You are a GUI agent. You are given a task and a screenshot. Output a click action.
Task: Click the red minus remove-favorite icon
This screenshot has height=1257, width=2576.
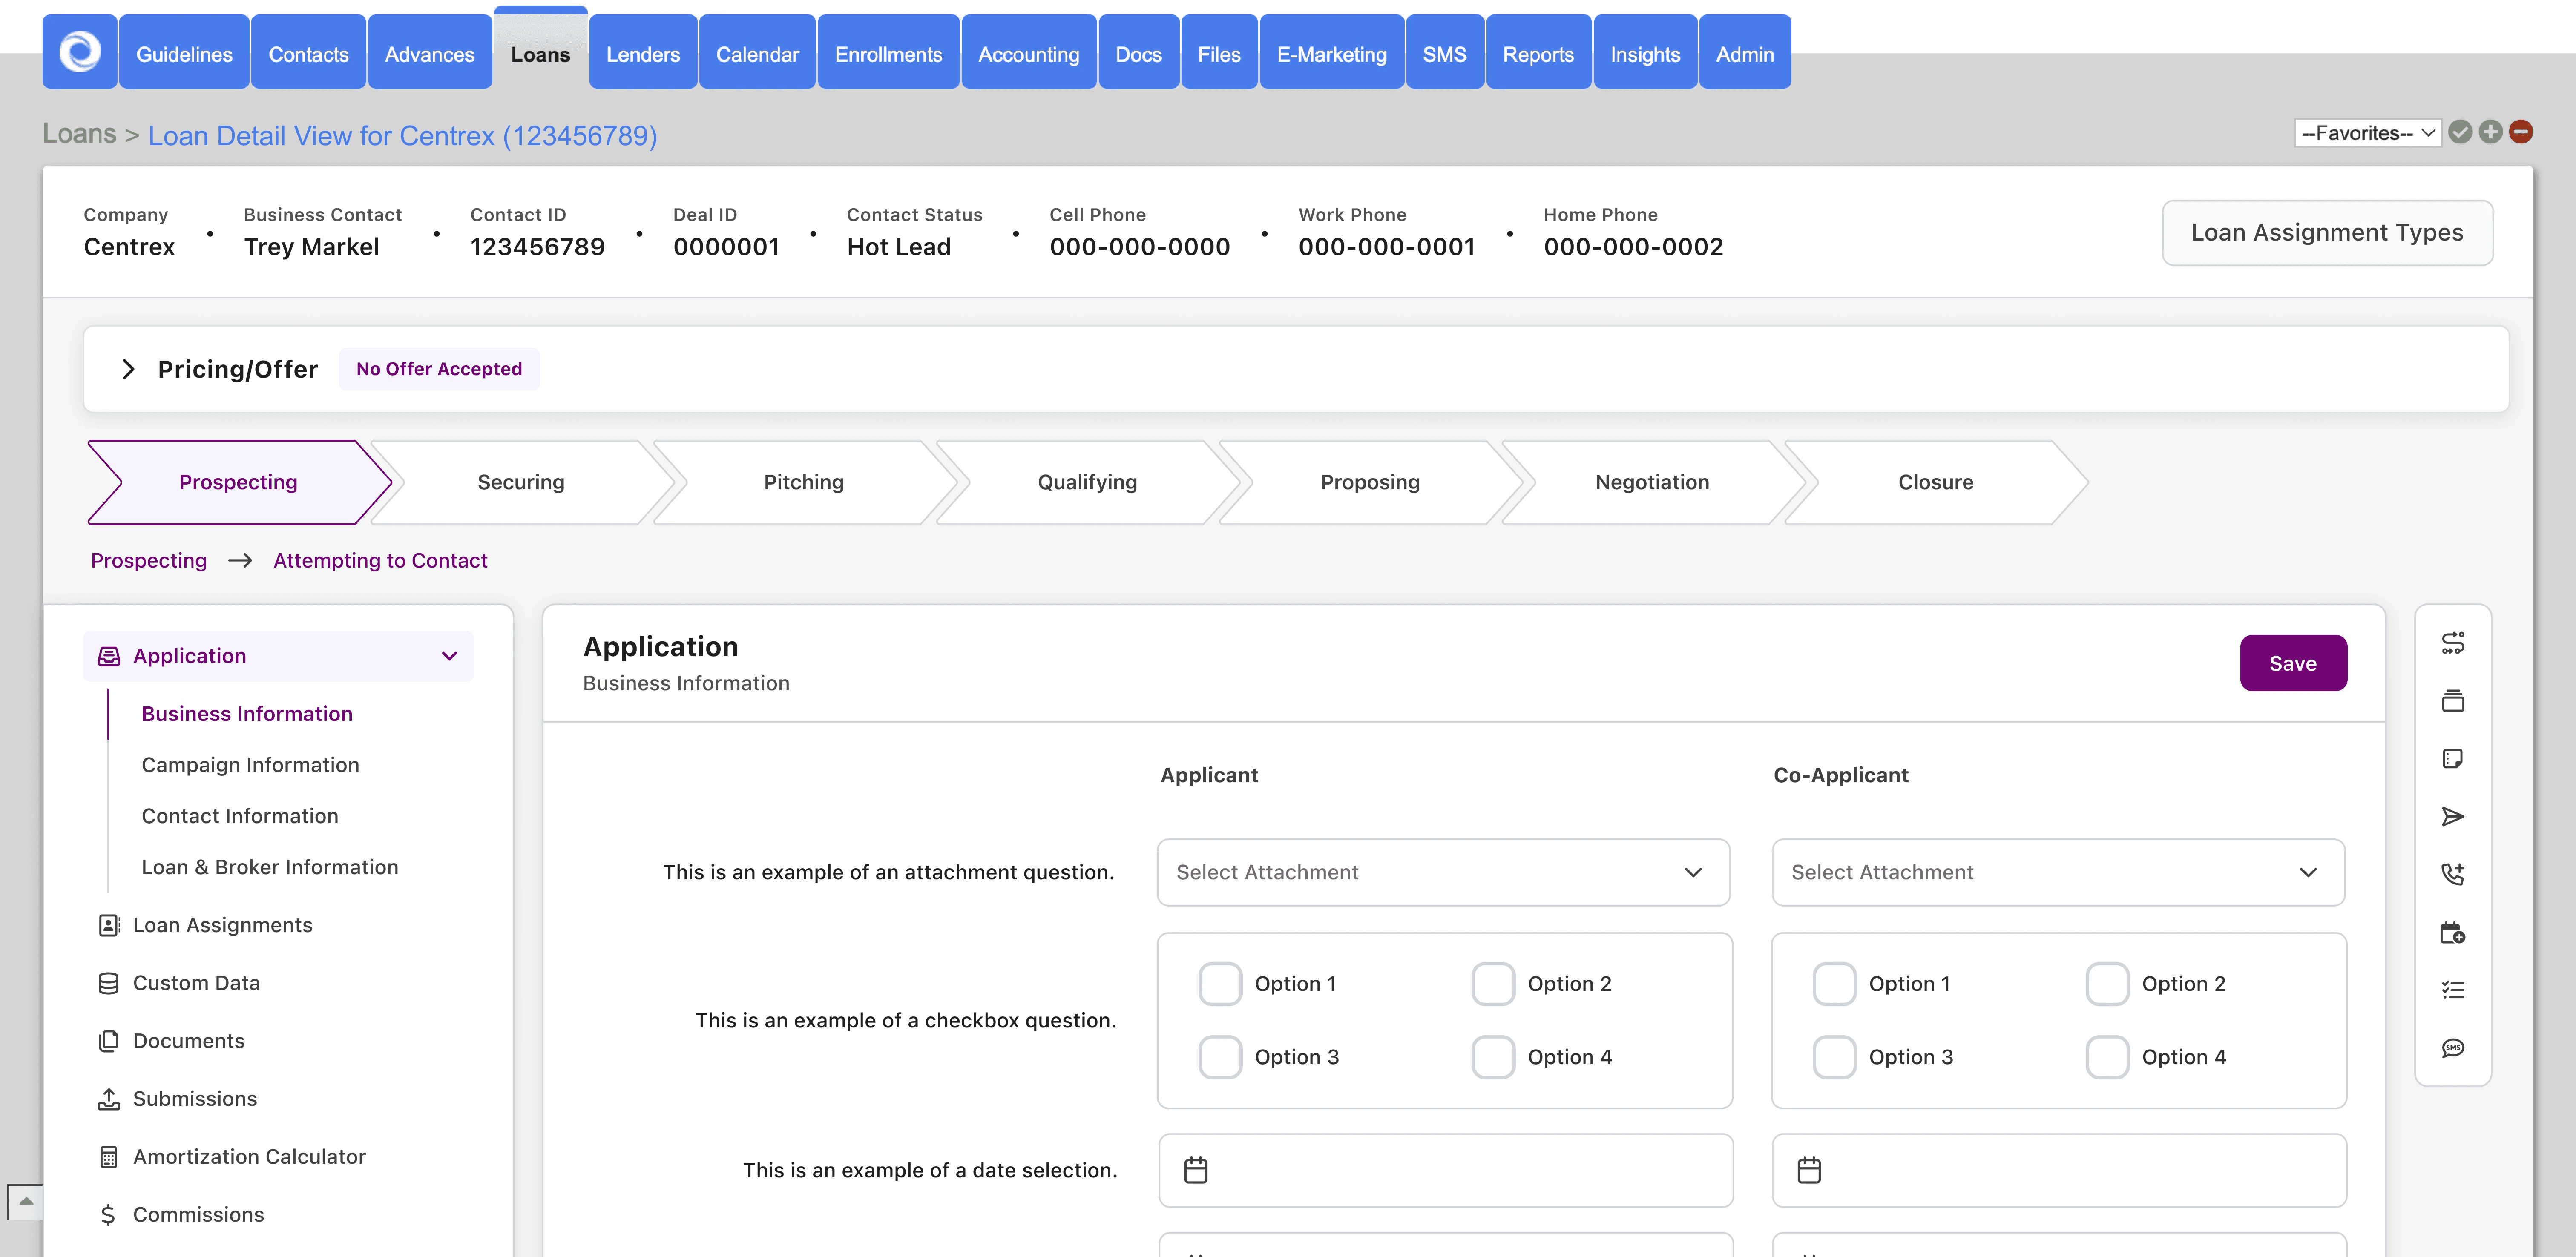tap(2521, 132)
